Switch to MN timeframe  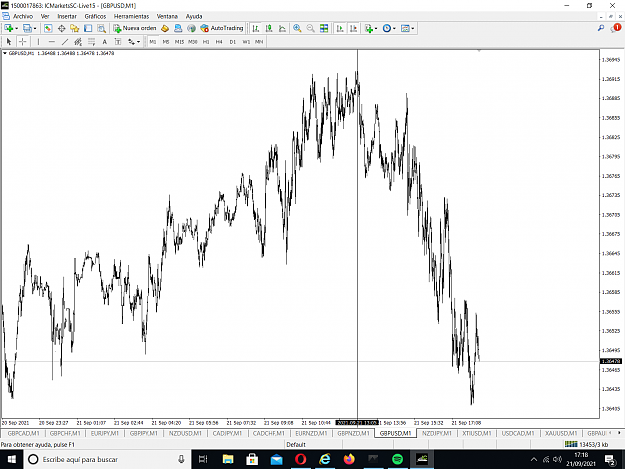[x=259, y=42]
